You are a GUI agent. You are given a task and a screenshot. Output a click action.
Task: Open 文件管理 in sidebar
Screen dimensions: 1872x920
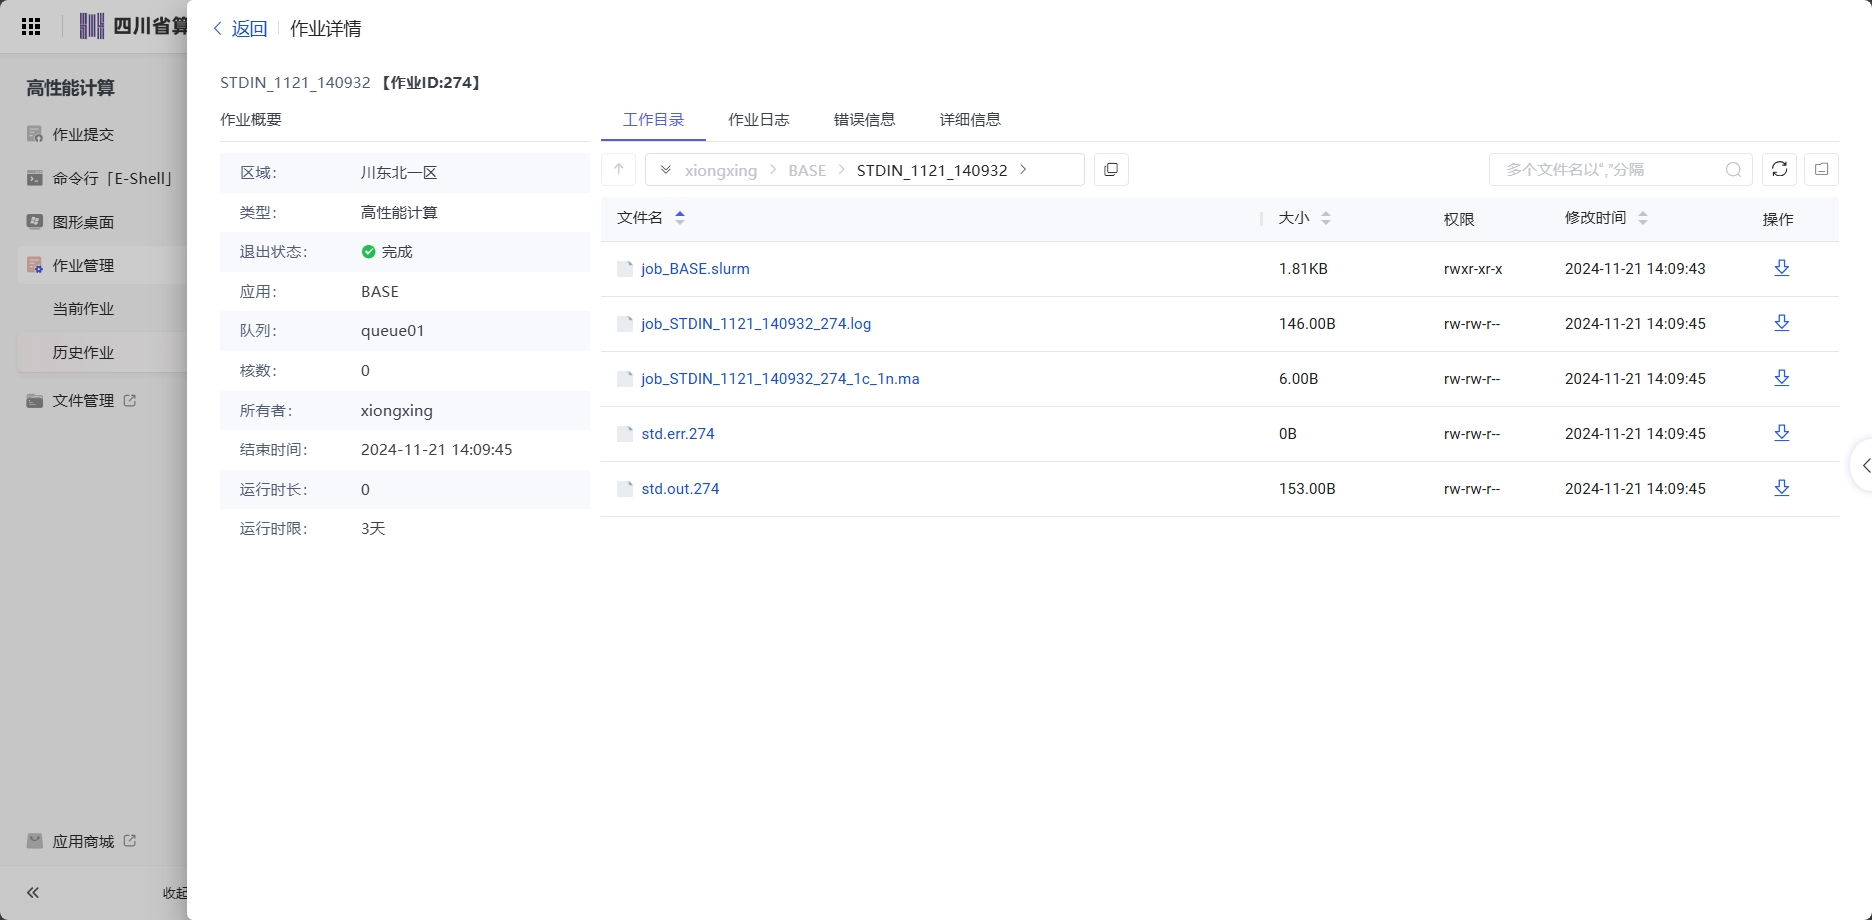click(x=83, y=400)
